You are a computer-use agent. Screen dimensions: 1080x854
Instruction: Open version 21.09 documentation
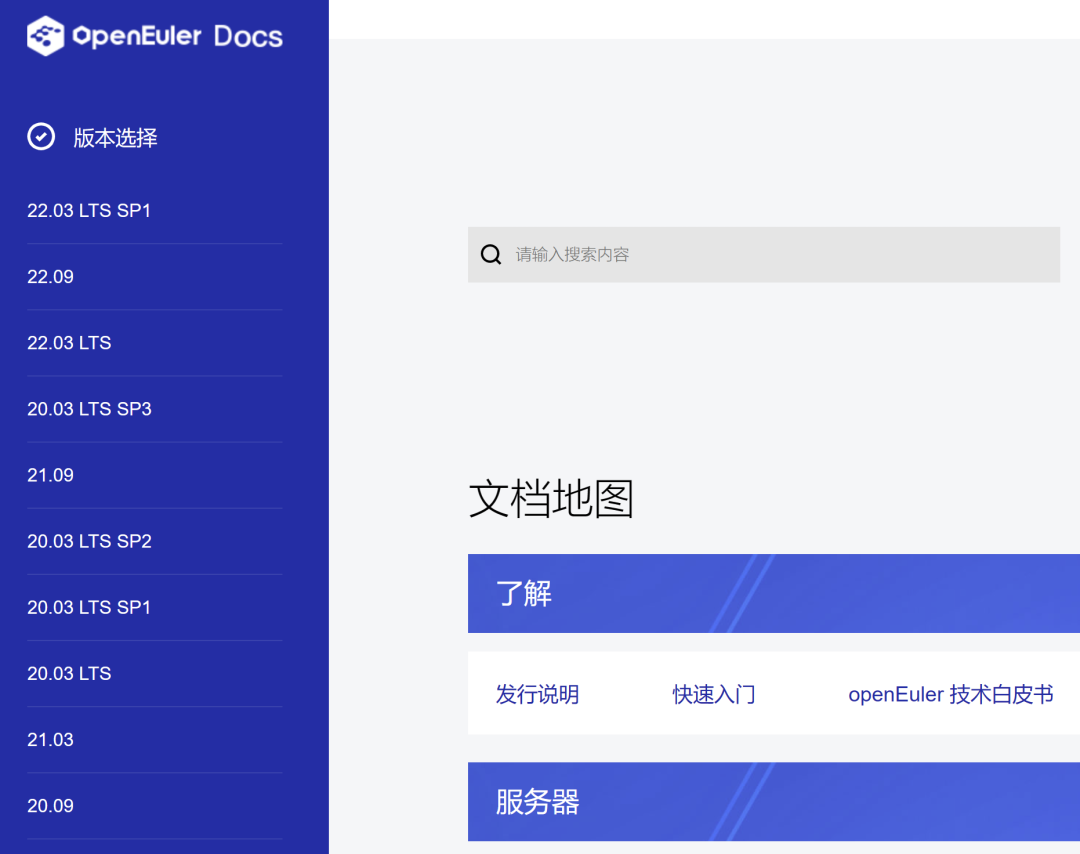click(x=51, y=474)
